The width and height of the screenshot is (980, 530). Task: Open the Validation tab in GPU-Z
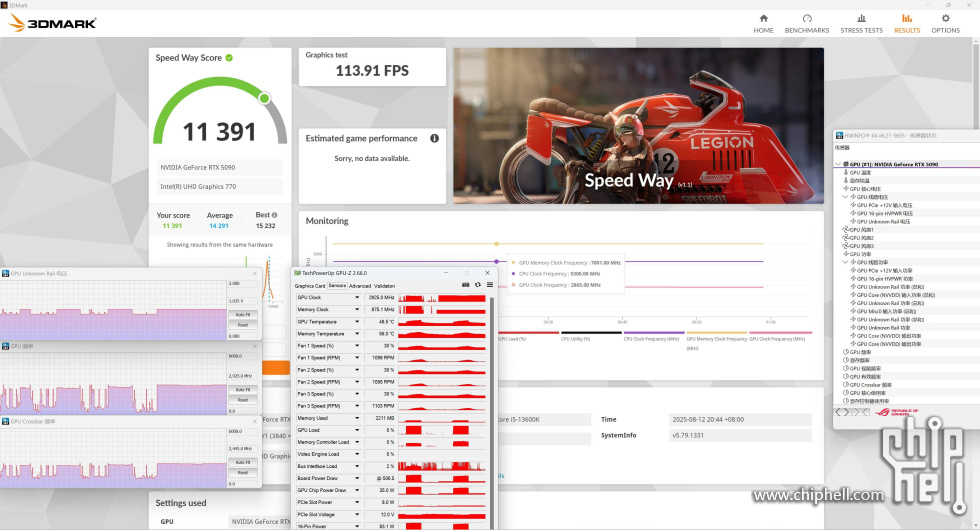point(384,286)
